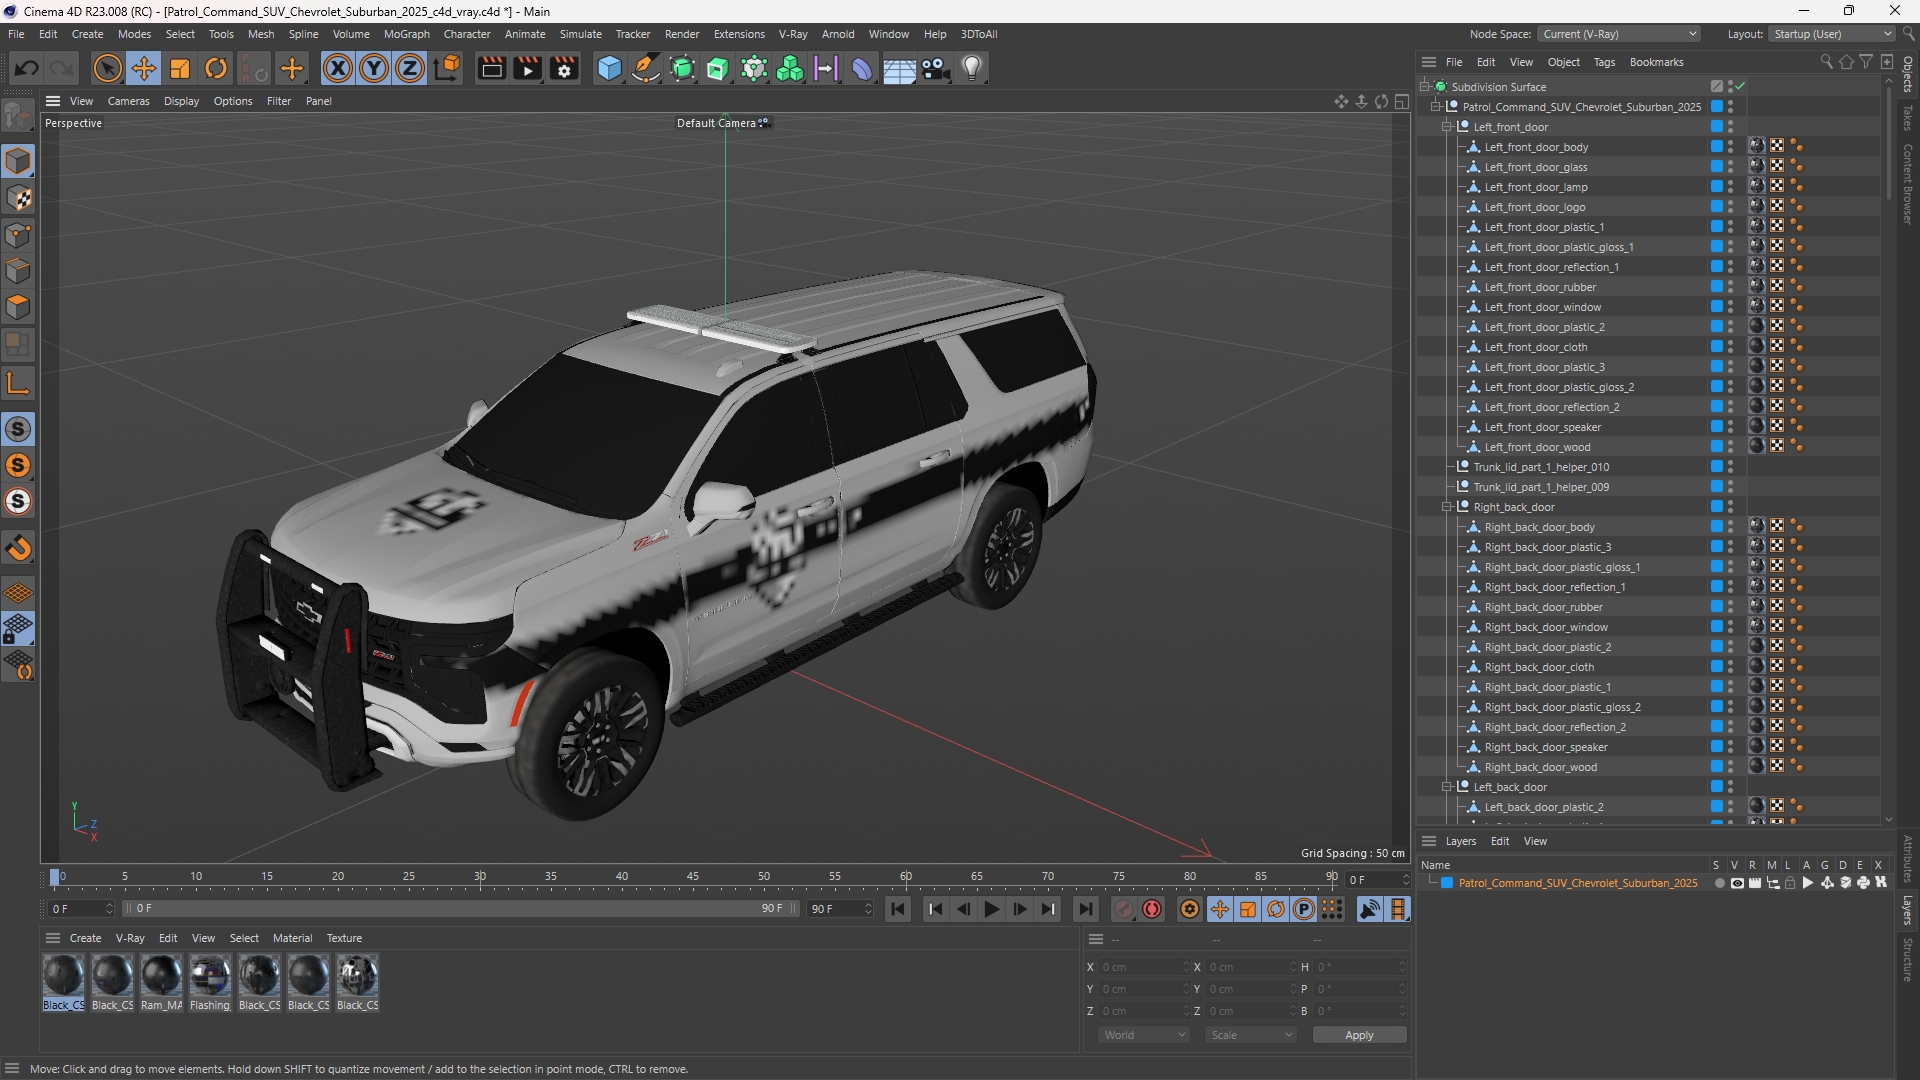Open Simulate menu
1920x1080 pixels.
tap(580, 34)
